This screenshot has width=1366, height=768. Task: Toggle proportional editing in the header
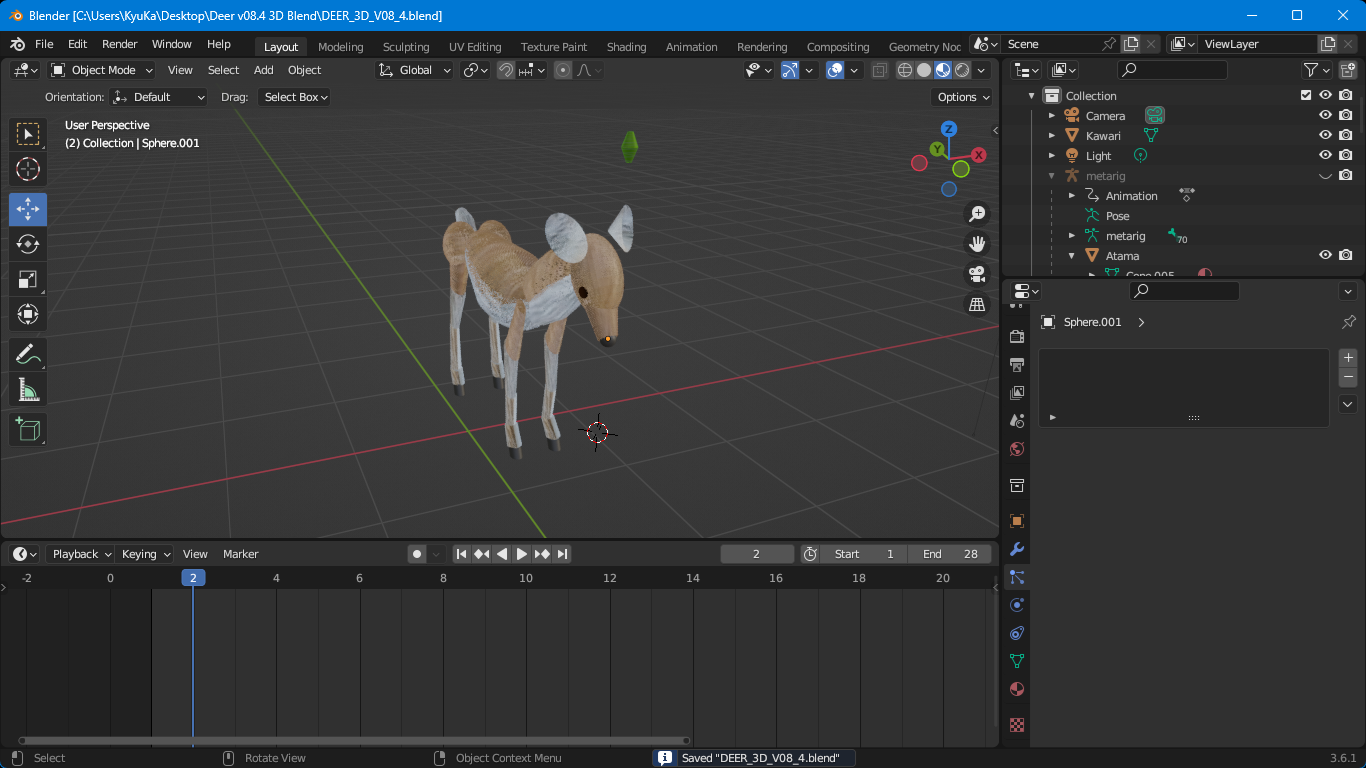point(563,70)
